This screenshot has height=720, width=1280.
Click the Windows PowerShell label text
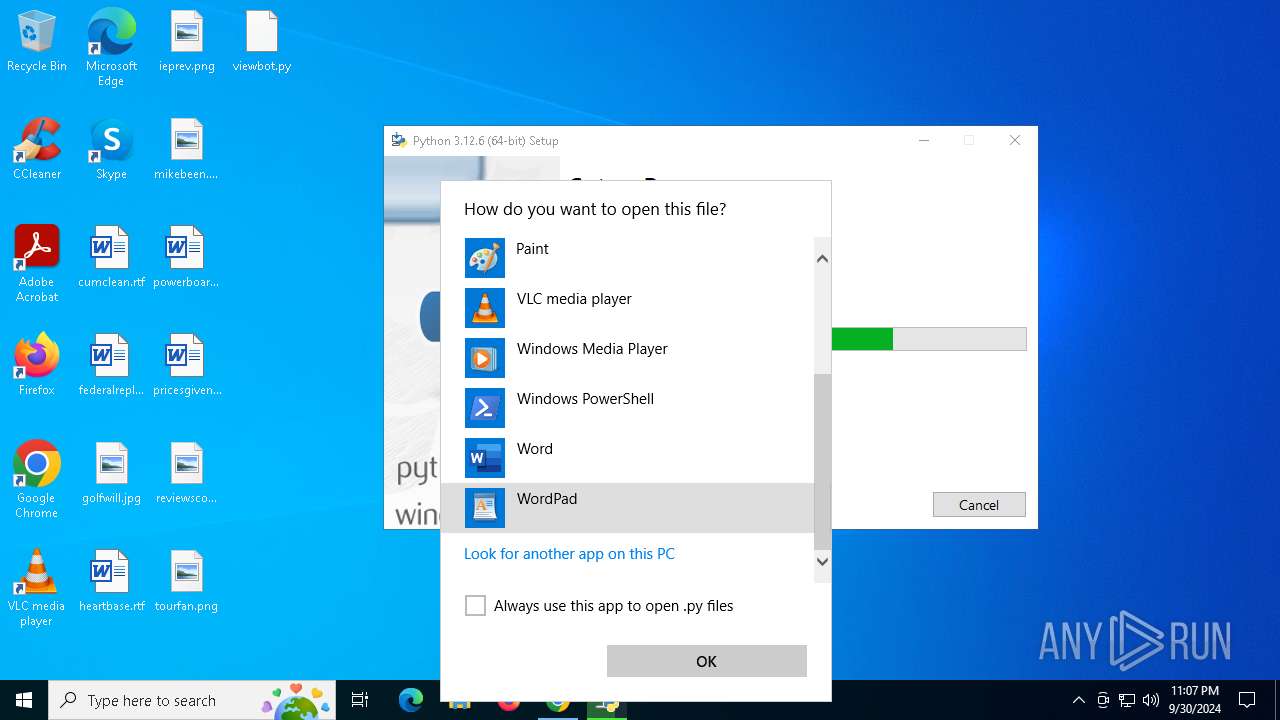[585, 399]
